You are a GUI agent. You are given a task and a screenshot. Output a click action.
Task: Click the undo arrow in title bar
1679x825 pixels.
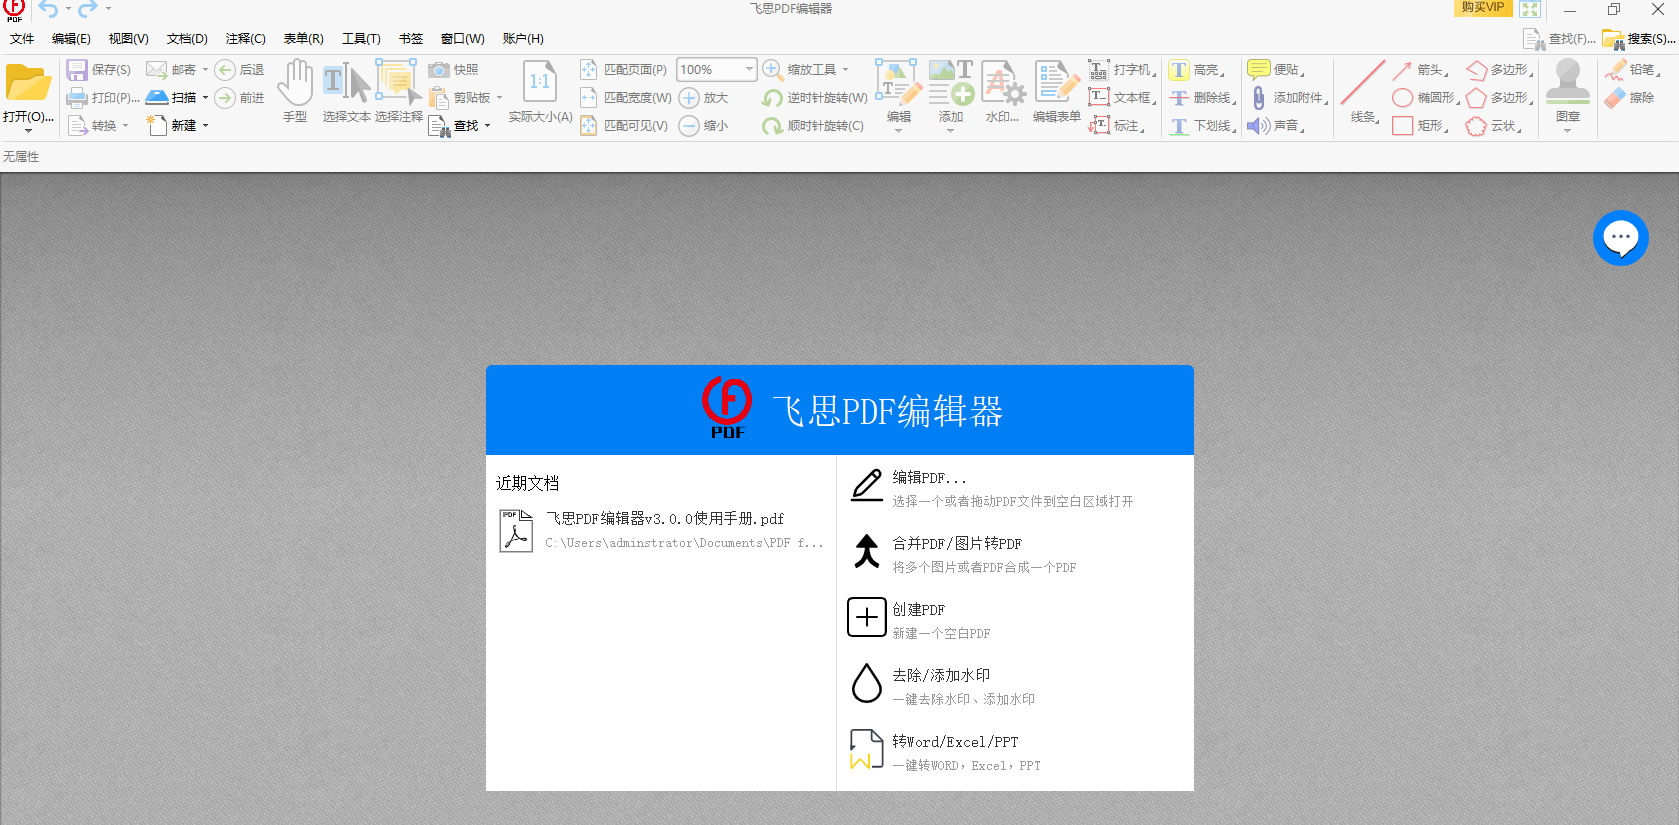[x=48, y=9]
